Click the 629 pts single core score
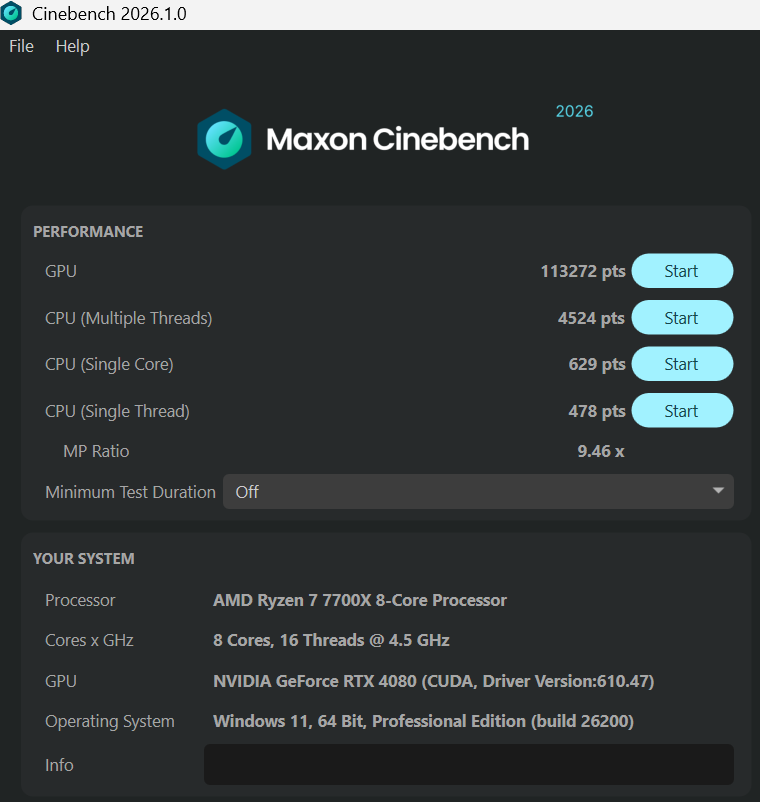The image size is (760, 802). 597,364
